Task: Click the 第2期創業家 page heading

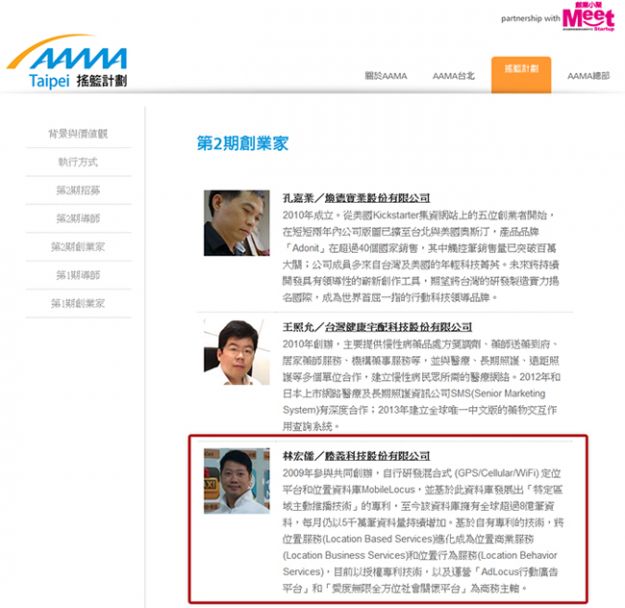Action: (x=242, y=143)
